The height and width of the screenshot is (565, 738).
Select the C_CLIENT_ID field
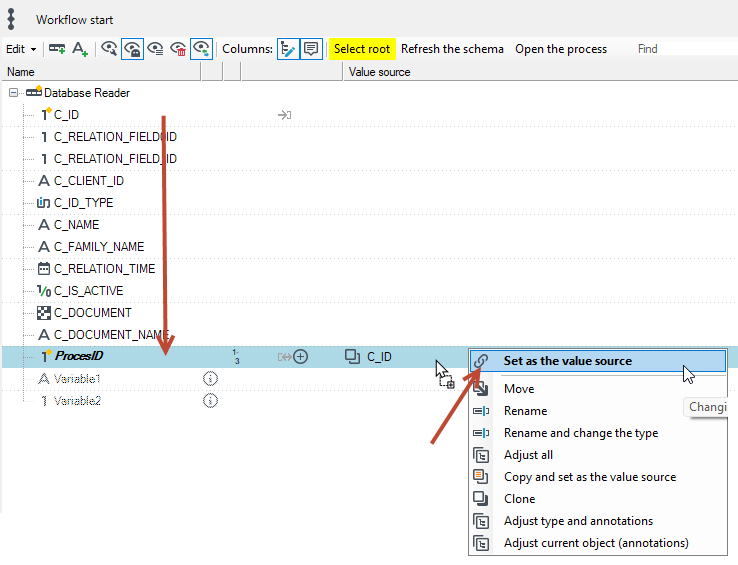coord(88,181)
